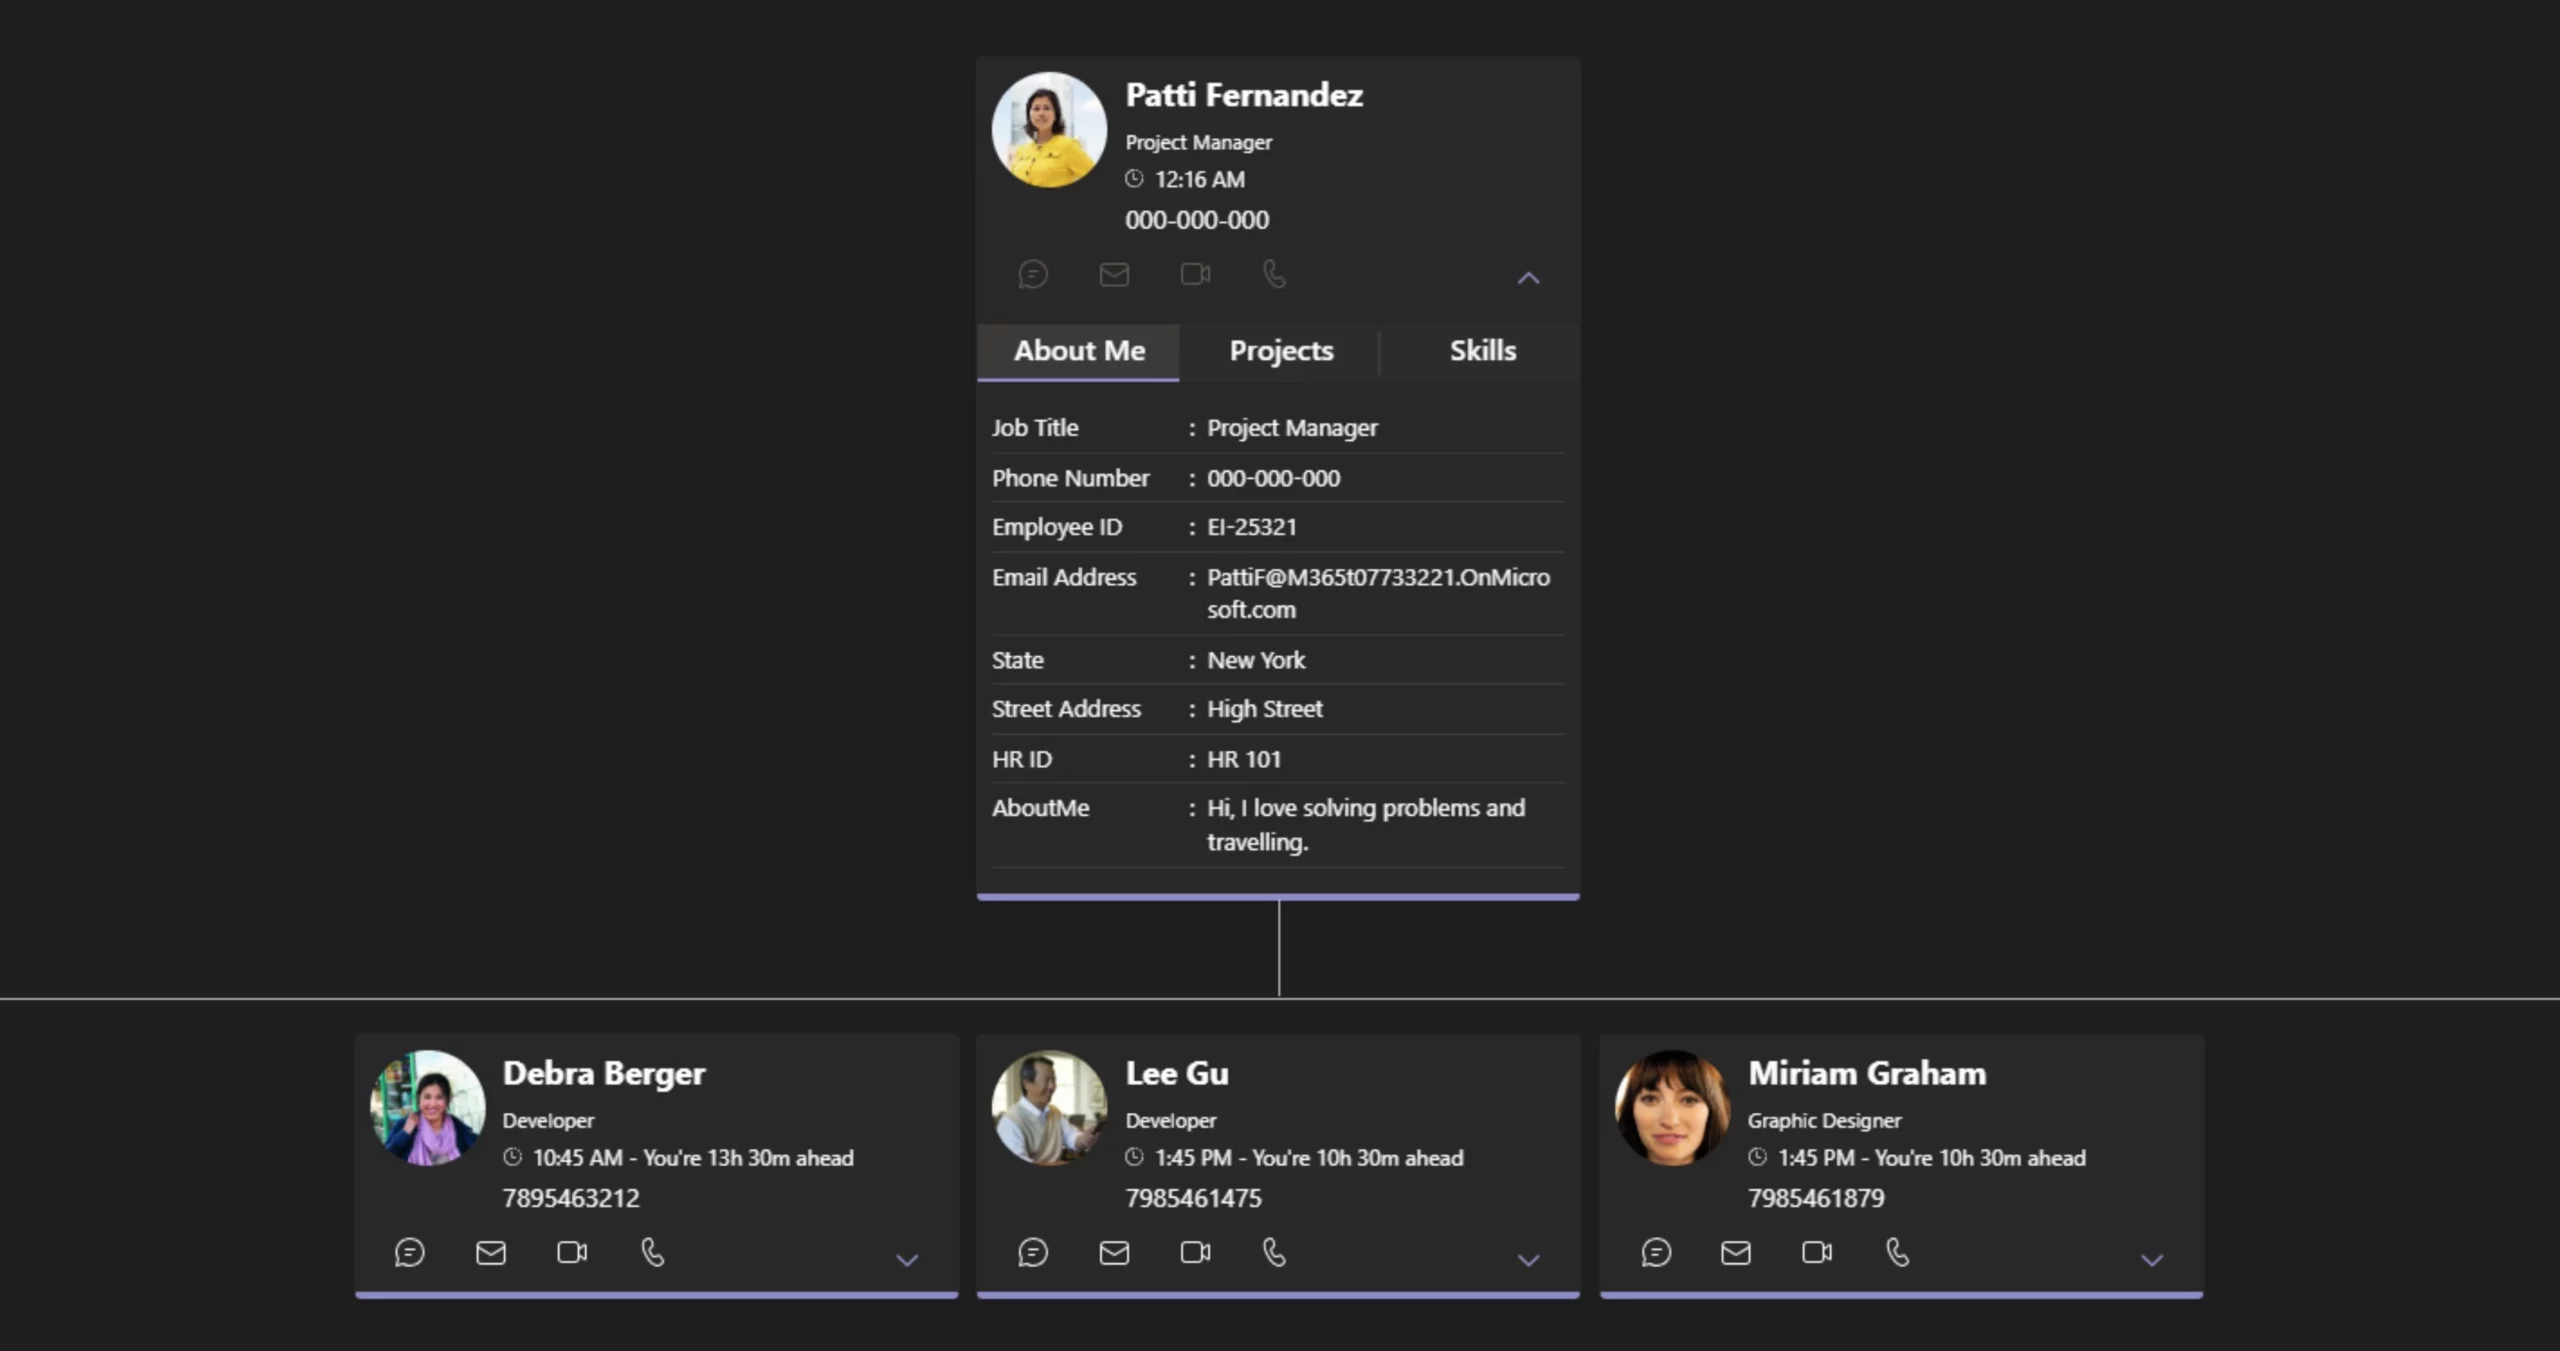Click Lee Gu's name heading
Image resolution: width=2560 pixels, height=1351 pixels.
1176,1073
